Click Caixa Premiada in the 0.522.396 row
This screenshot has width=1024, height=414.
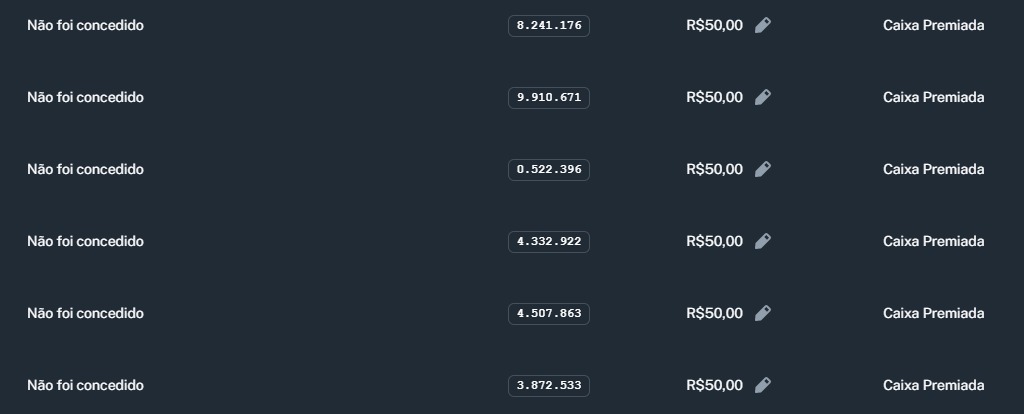[933, 170]
